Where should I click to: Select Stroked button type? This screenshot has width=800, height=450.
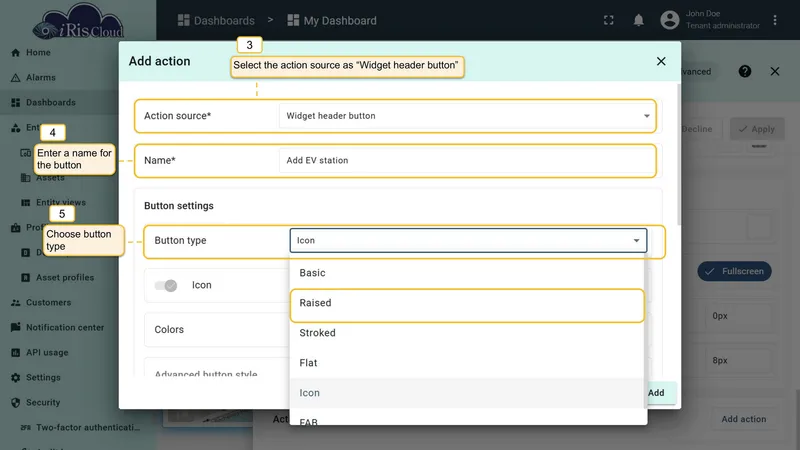[467, 333]
